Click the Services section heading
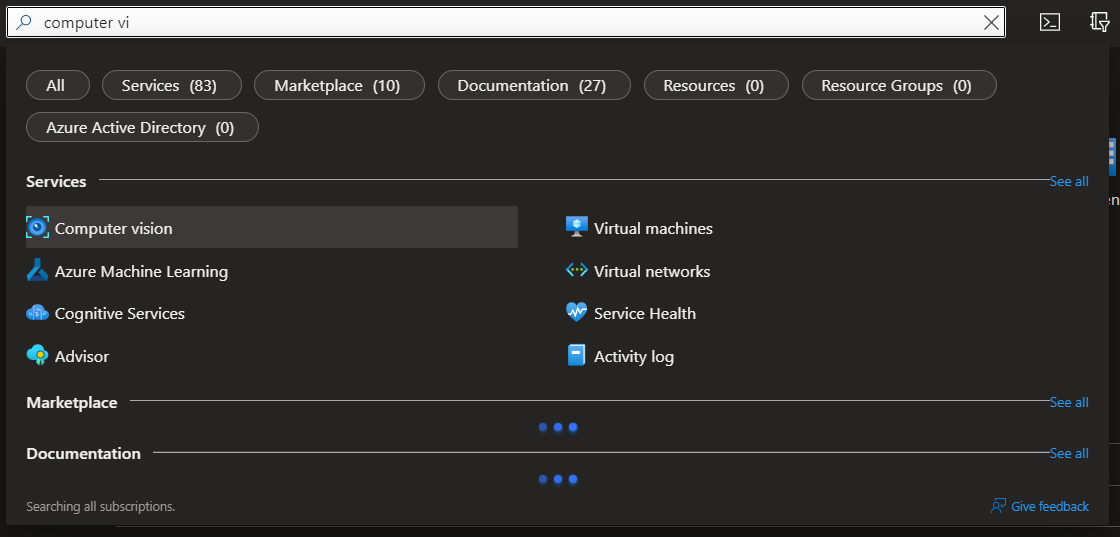Image resolution: width=1120 pixels, height=537 pixels. coord(56,181)
